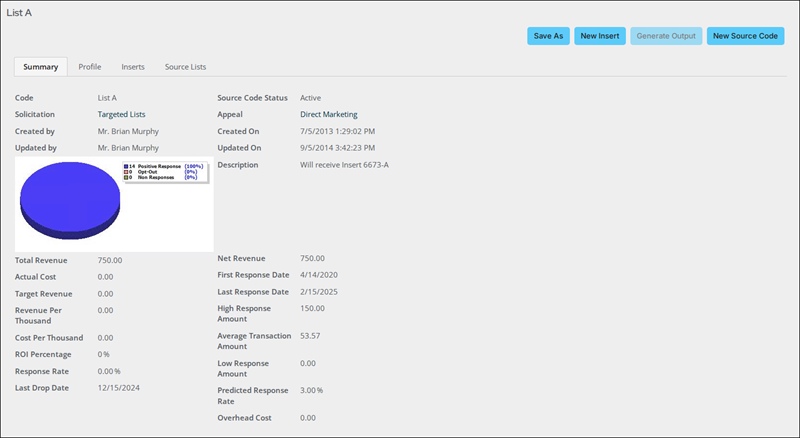Add a New Source Code
Screen dimensions: 800x438
click(x=745, y=36)
